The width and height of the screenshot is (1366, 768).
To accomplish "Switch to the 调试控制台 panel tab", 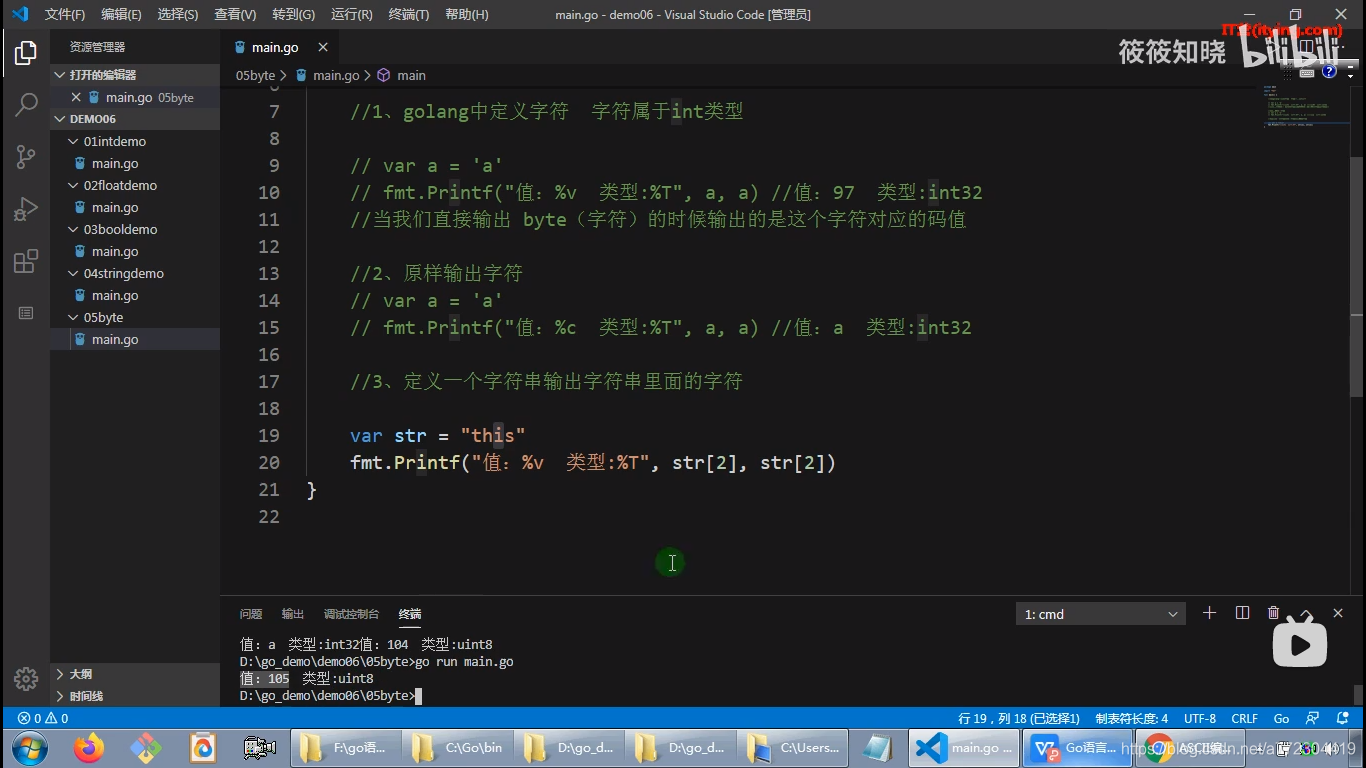I will pos(351,614).
